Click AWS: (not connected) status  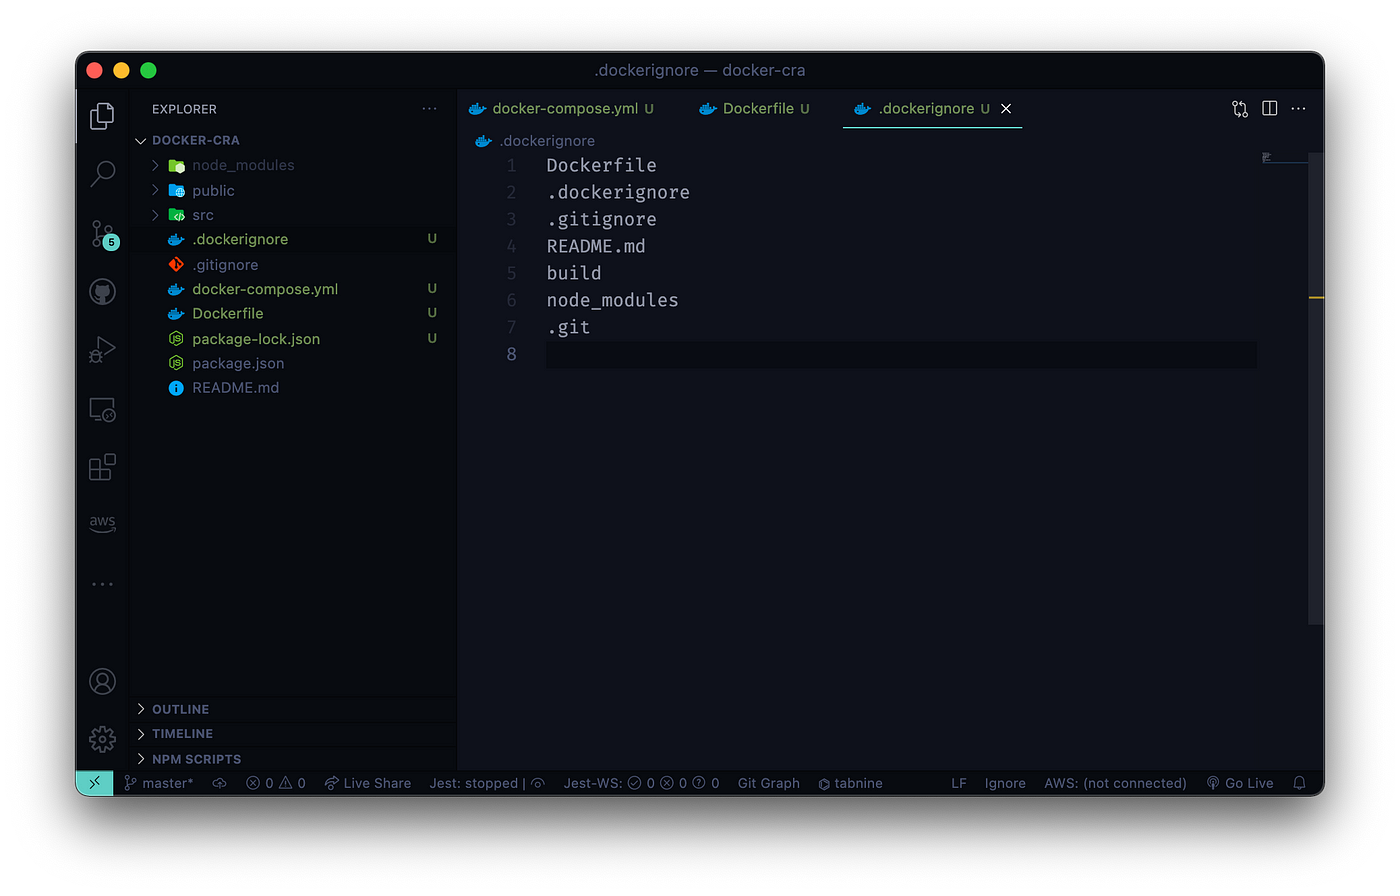tap(1115, 783)
